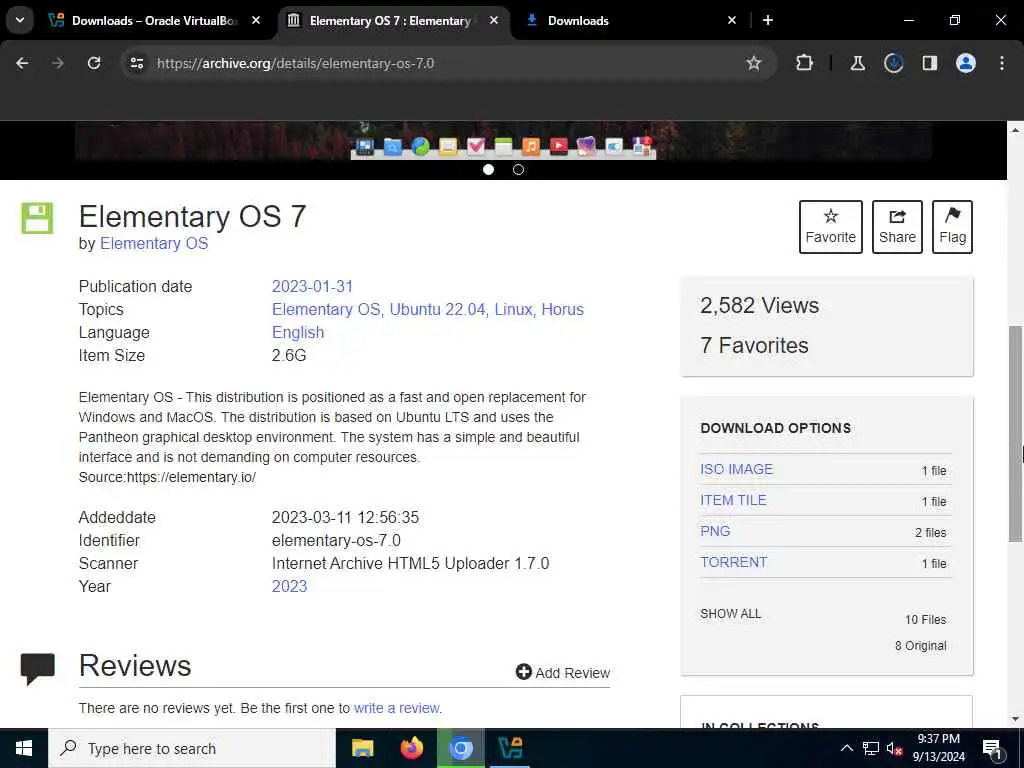Open the notification center icon
This screenshot has width=1024, height=768.
[993, 749]
